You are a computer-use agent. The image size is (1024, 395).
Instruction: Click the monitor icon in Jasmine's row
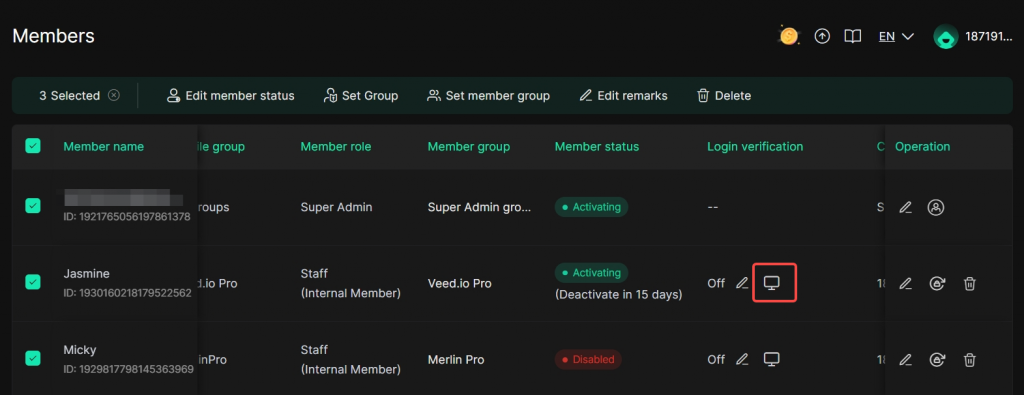click(772, 283)
